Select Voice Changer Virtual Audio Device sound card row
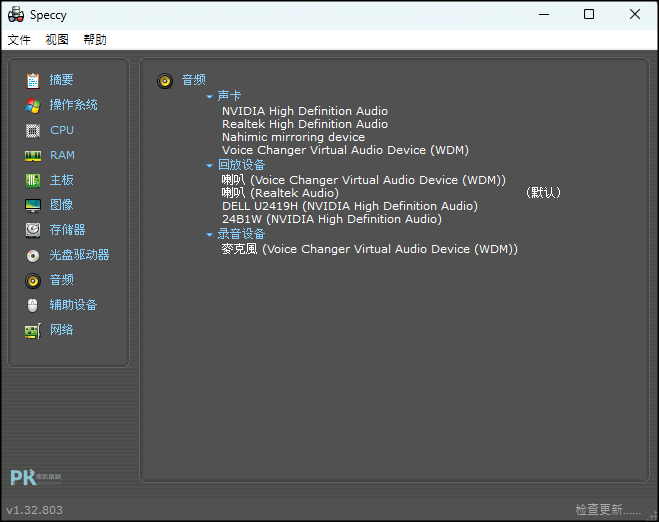The image size is (659, 522). (x=345, y=150)
